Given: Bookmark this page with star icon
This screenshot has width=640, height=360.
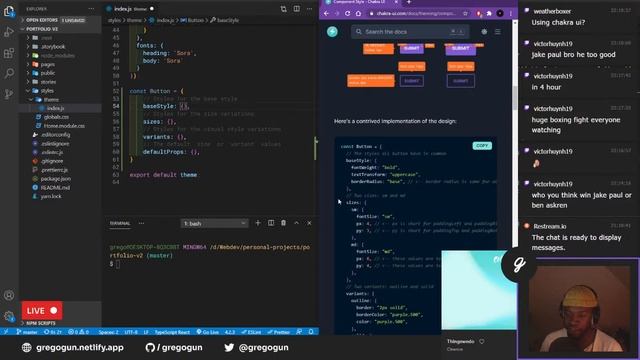Looking at the screenshot, I should click(x=465, y=13).
